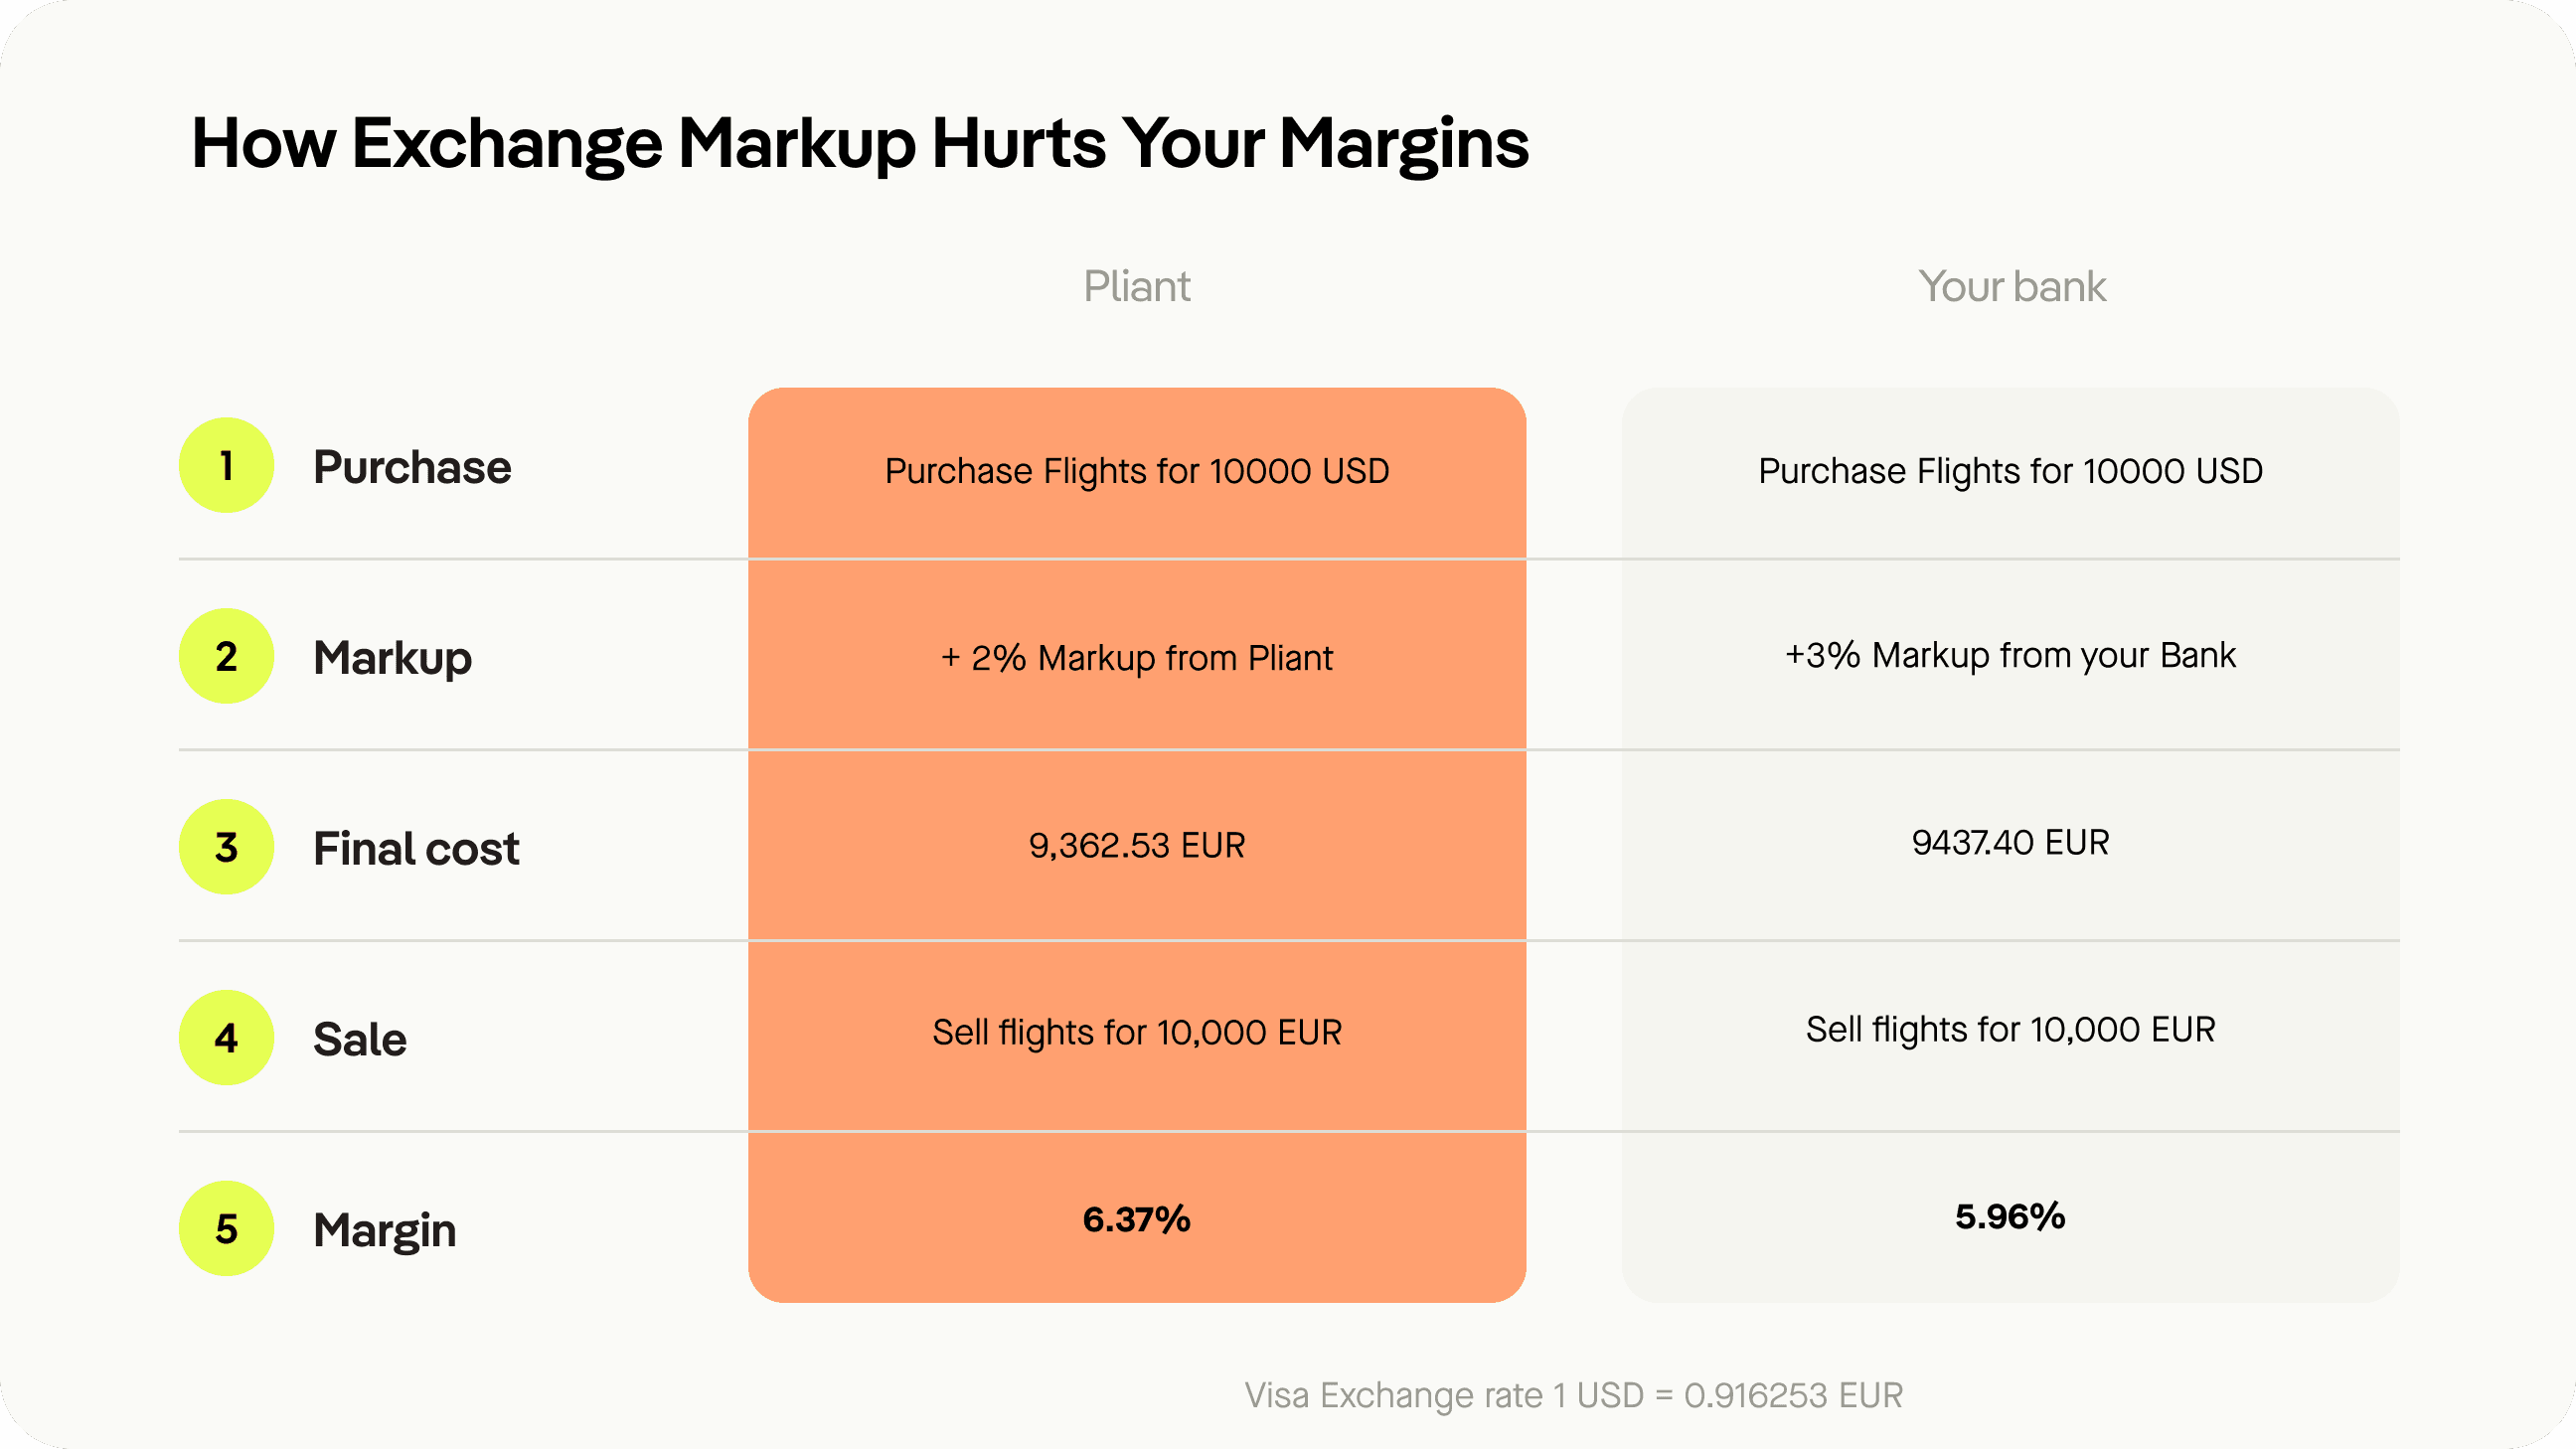Image resolution: width=2576 pixels, height=1449 pixels.
Task: Select the Your bank column header
Action: coord(2011,287)
